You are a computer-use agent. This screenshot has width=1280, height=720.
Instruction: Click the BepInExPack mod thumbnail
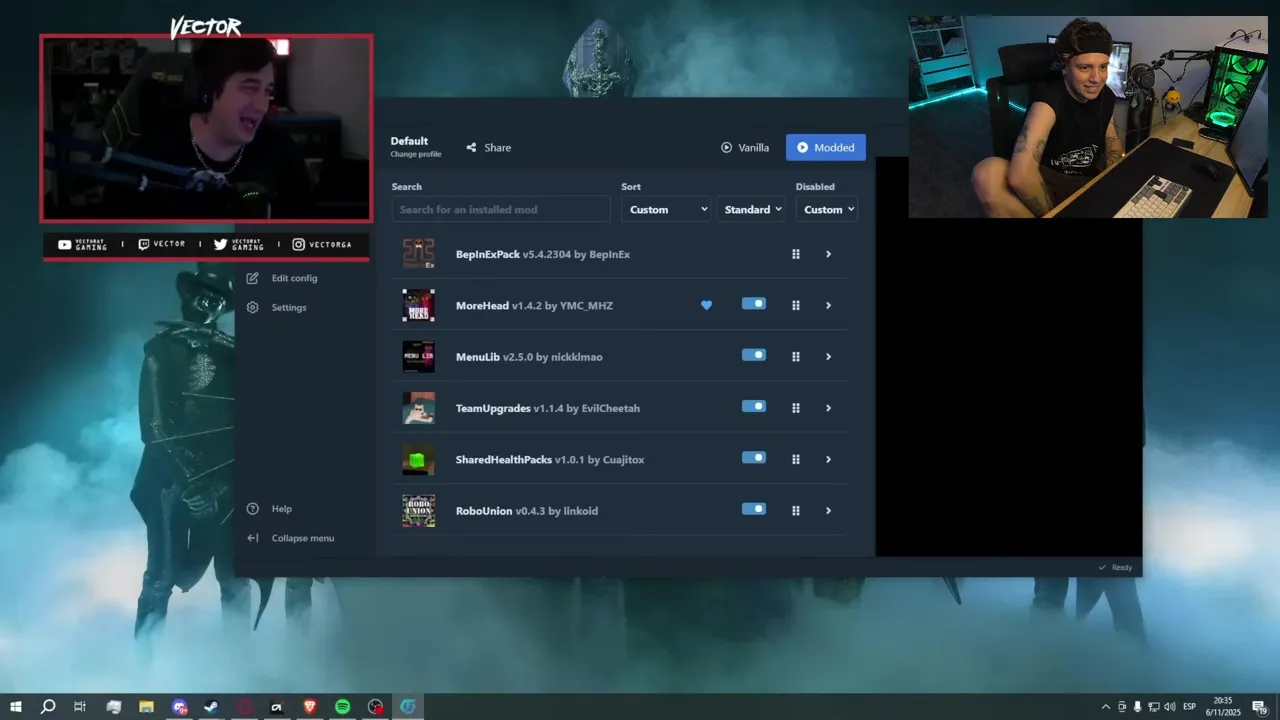(x=418, y=254)
